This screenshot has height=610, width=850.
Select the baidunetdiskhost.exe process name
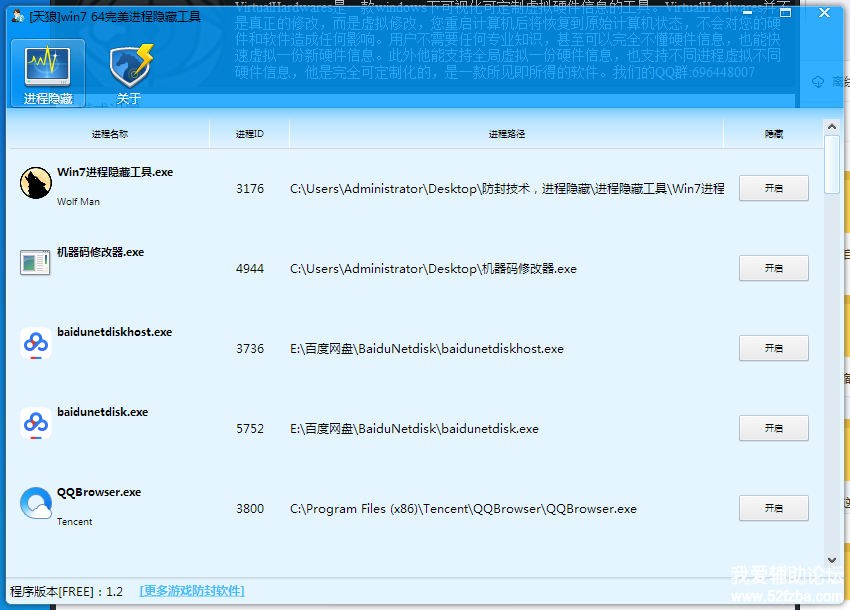pos(114,332)
